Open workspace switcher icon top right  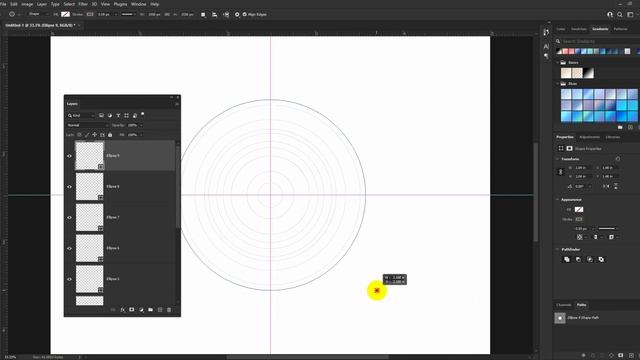[631, 14]
